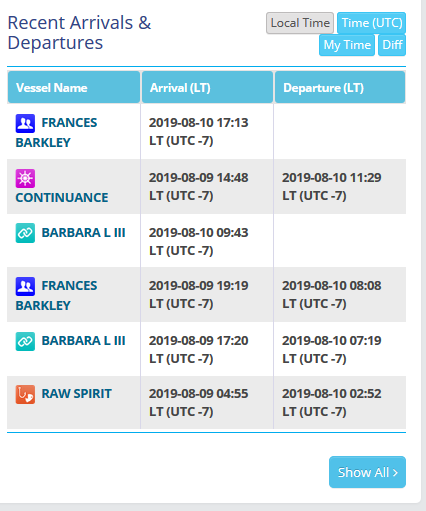Viewport: 426px width, 511px height.
Task: Switch to Local Time display
Action: coord(300,23)
